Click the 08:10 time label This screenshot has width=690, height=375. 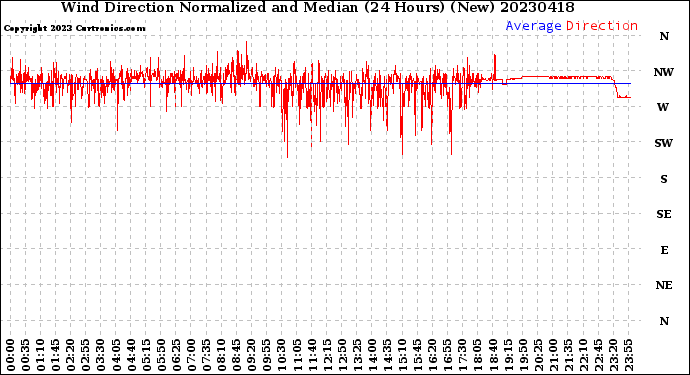point(222,355)
